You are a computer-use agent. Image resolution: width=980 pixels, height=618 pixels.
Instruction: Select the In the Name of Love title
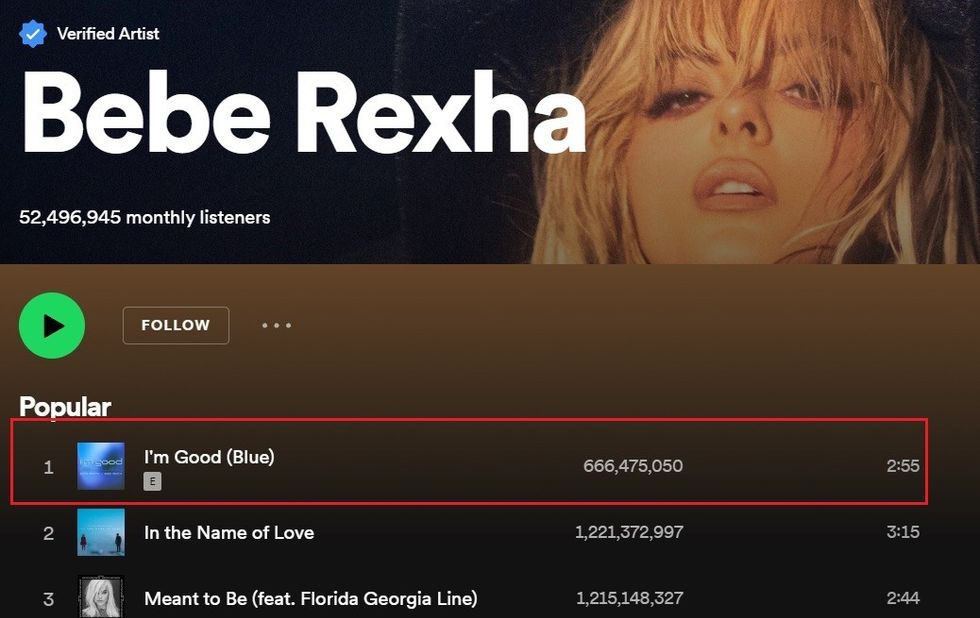[x=229, y=533]
